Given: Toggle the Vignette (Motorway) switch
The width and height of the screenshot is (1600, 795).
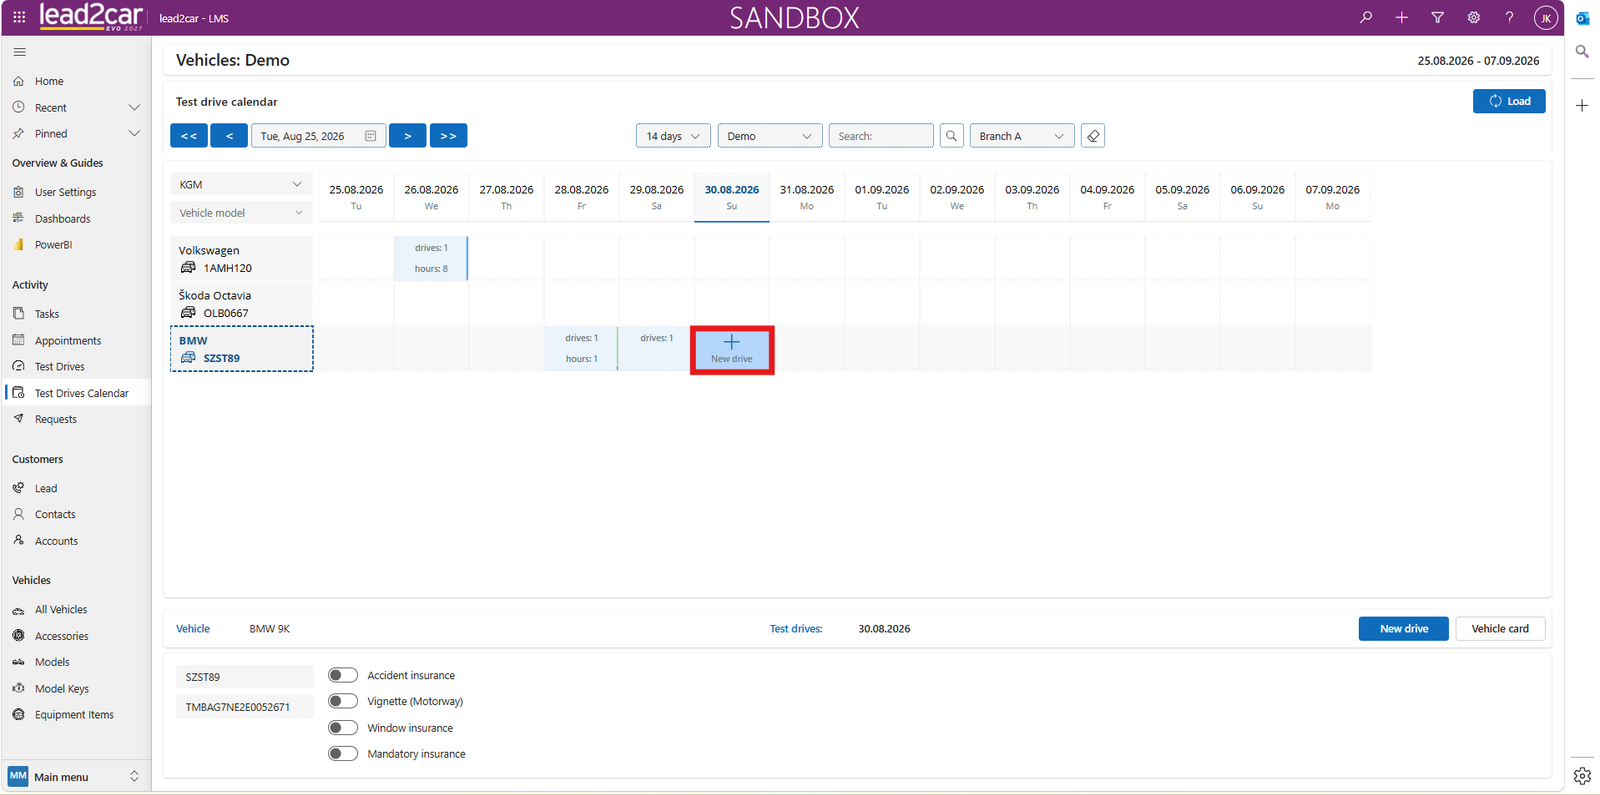Looking at the screenshot, I should click(343, 701).
